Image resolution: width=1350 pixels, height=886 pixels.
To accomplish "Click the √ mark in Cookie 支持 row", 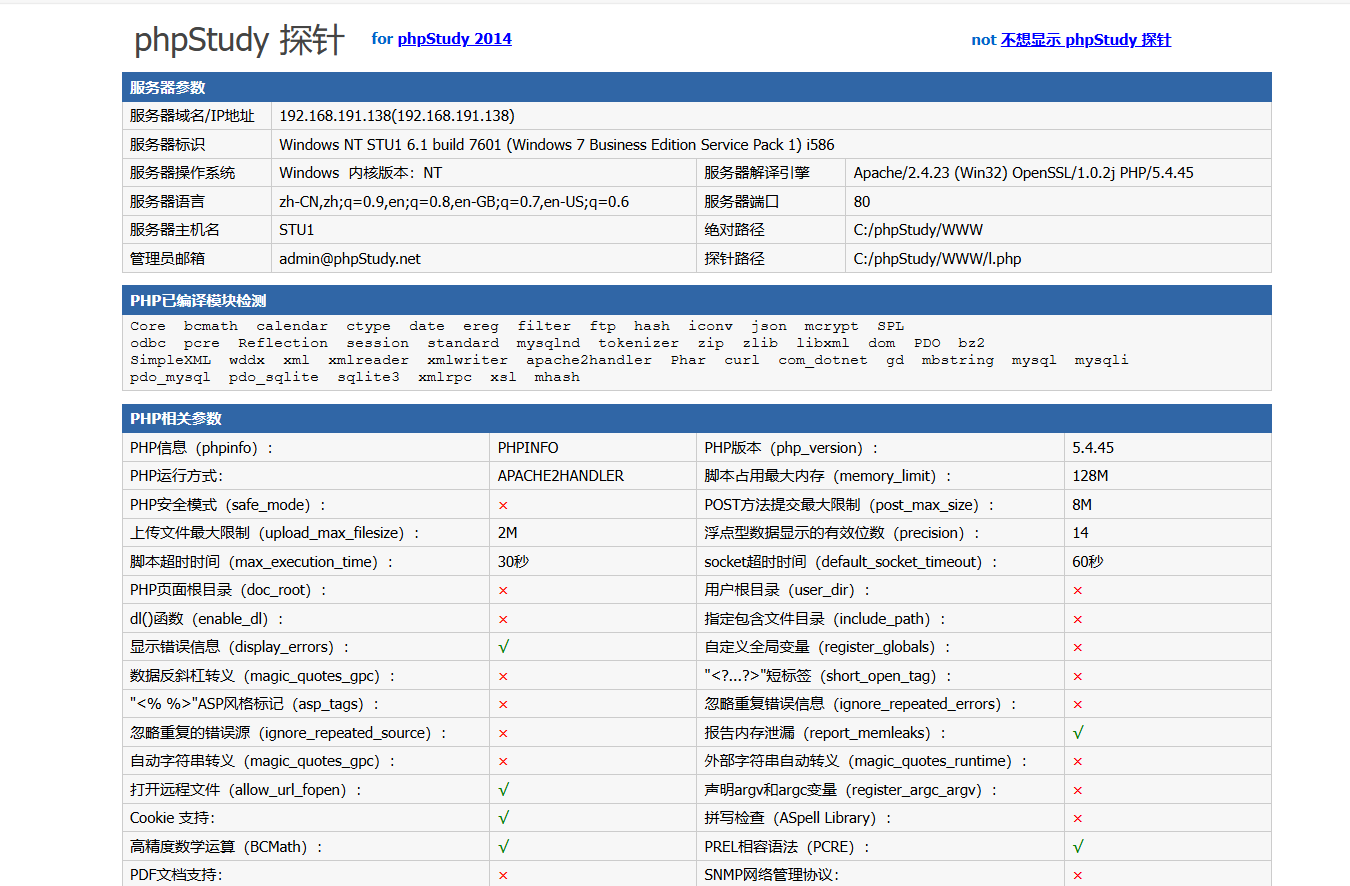I will [504, 818].
